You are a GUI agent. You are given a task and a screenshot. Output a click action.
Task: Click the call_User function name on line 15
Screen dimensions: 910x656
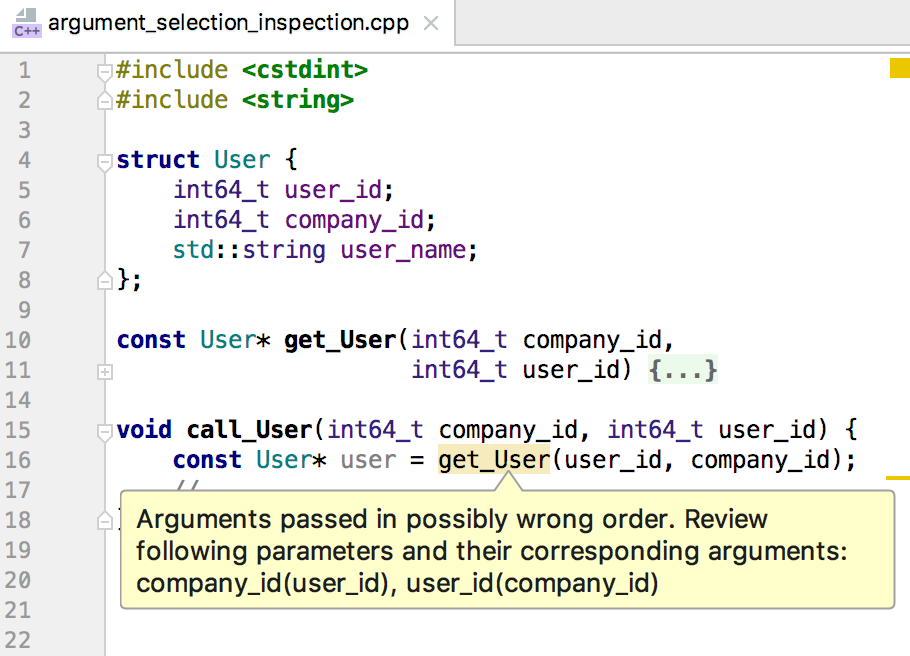coord(250,430)
